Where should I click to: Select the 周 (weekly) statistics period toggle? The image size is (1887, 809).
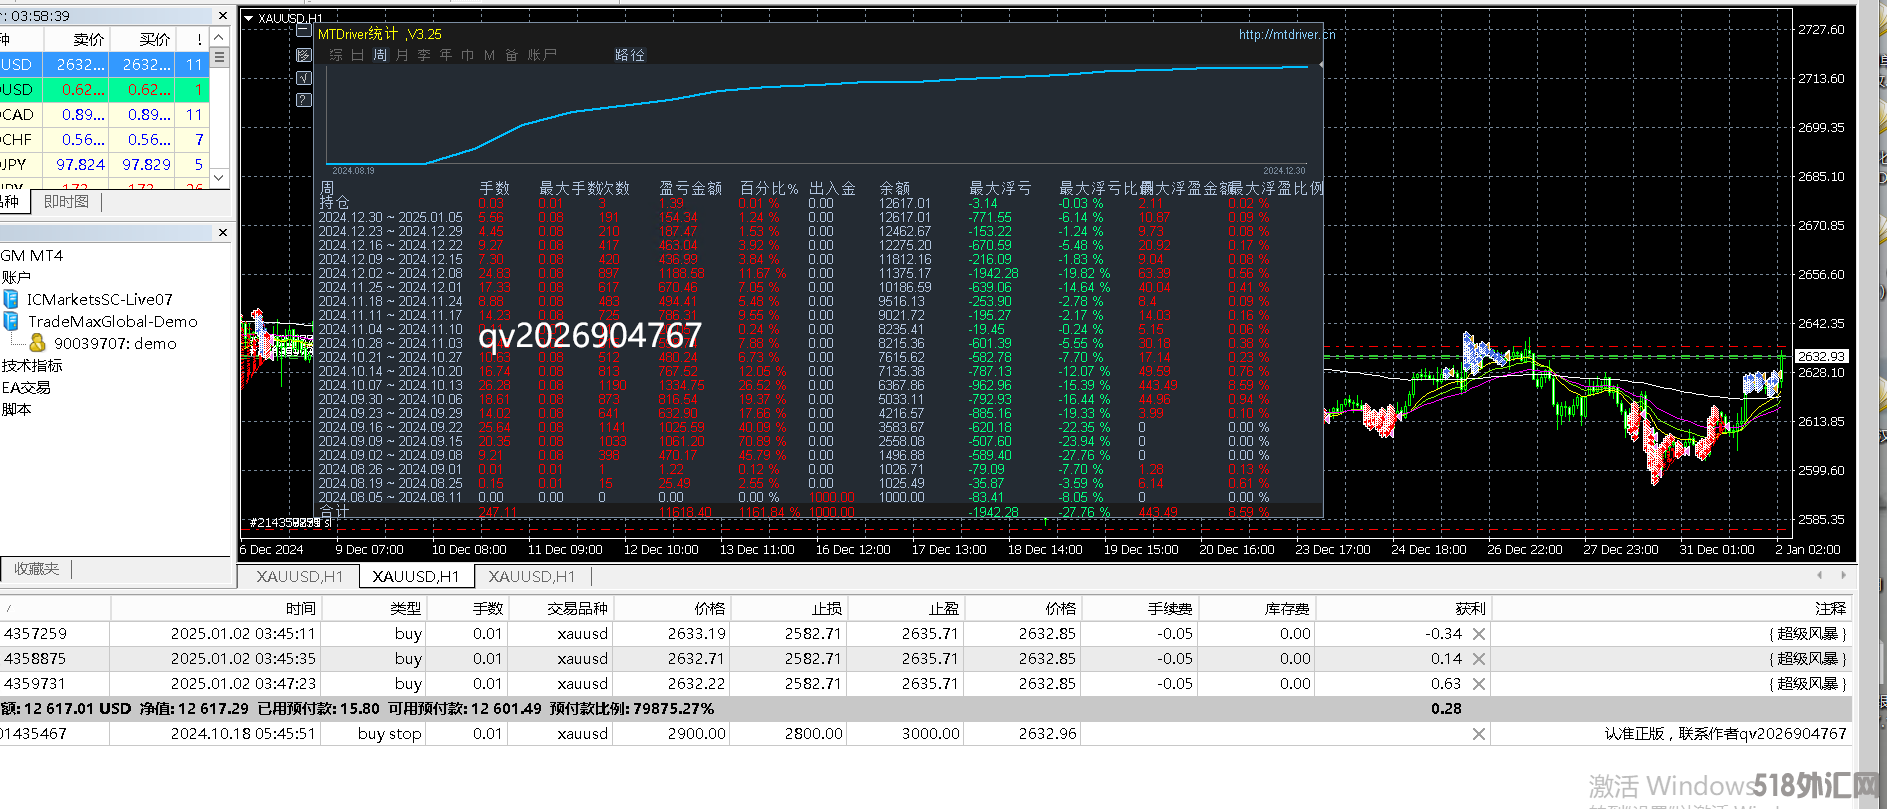(x=380, y=55)
